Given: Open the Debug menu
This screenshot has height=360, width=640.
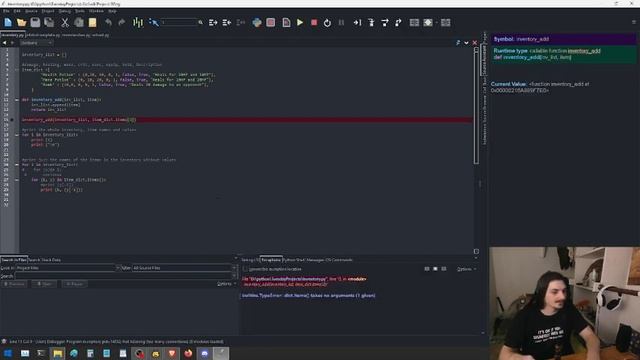Looking at the screenshot, I should tap(64, 11).
